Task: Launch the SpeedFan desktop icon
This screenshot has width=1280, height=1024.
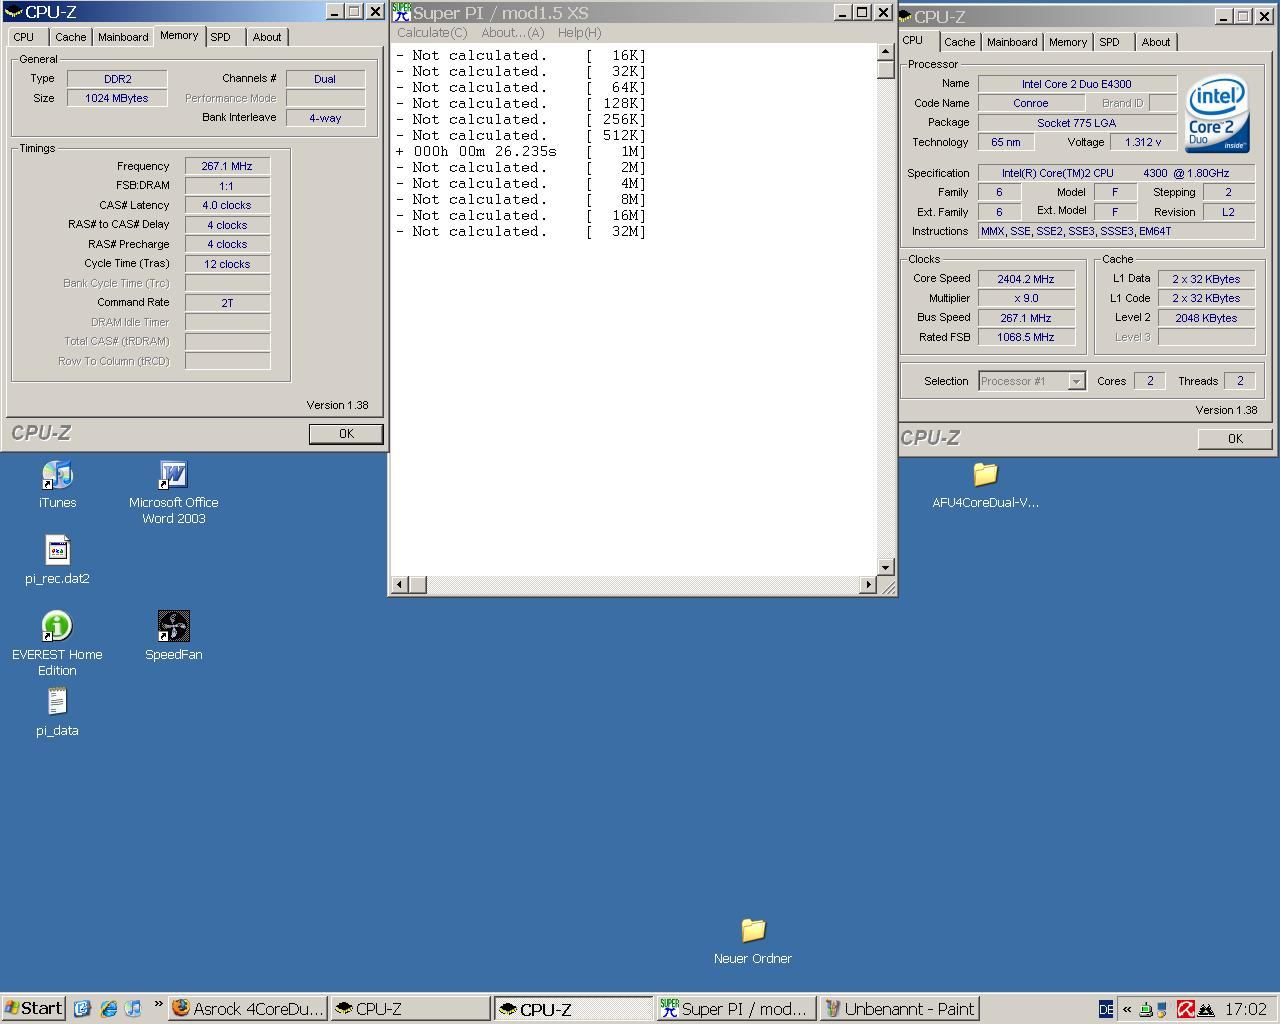Action: 173,627
